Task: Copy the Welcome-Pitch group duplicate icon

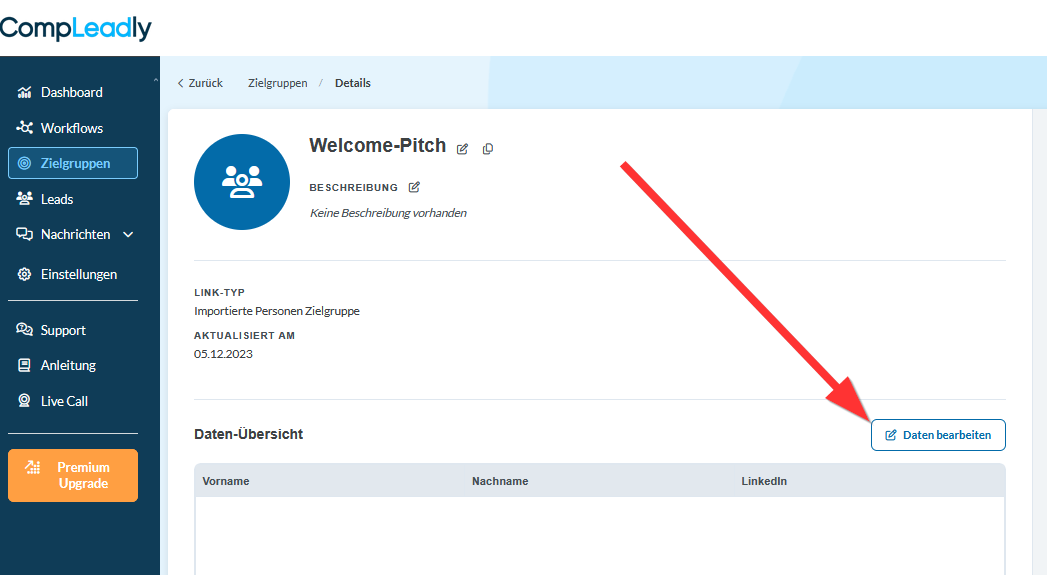Action: coord(488,148)
